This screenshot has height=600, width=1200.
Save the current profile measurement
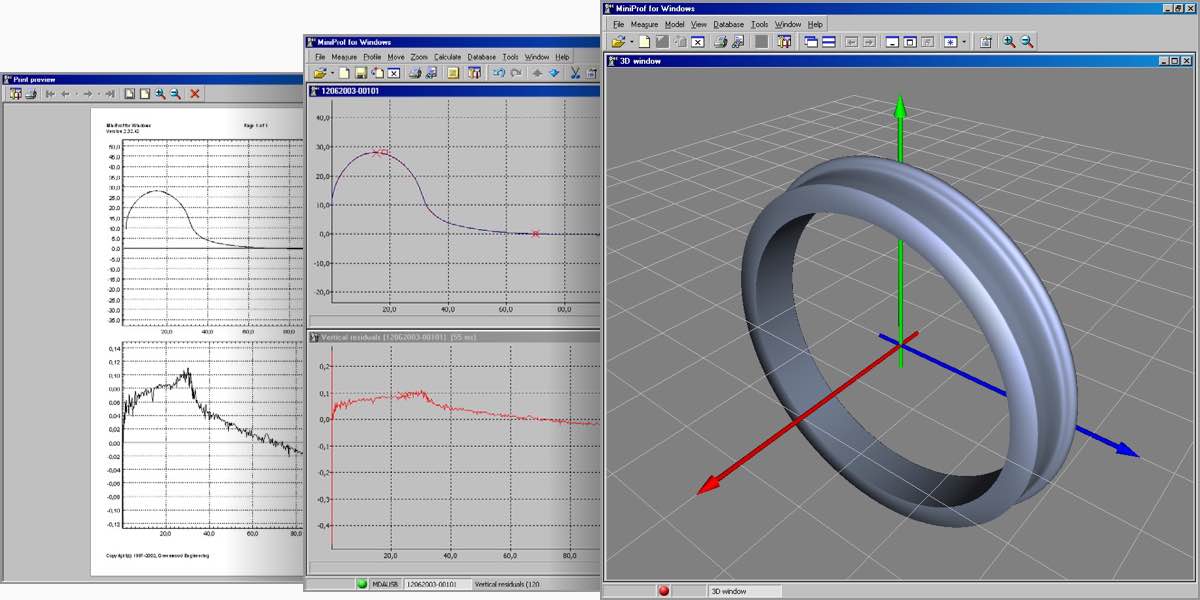pos(360,73)
